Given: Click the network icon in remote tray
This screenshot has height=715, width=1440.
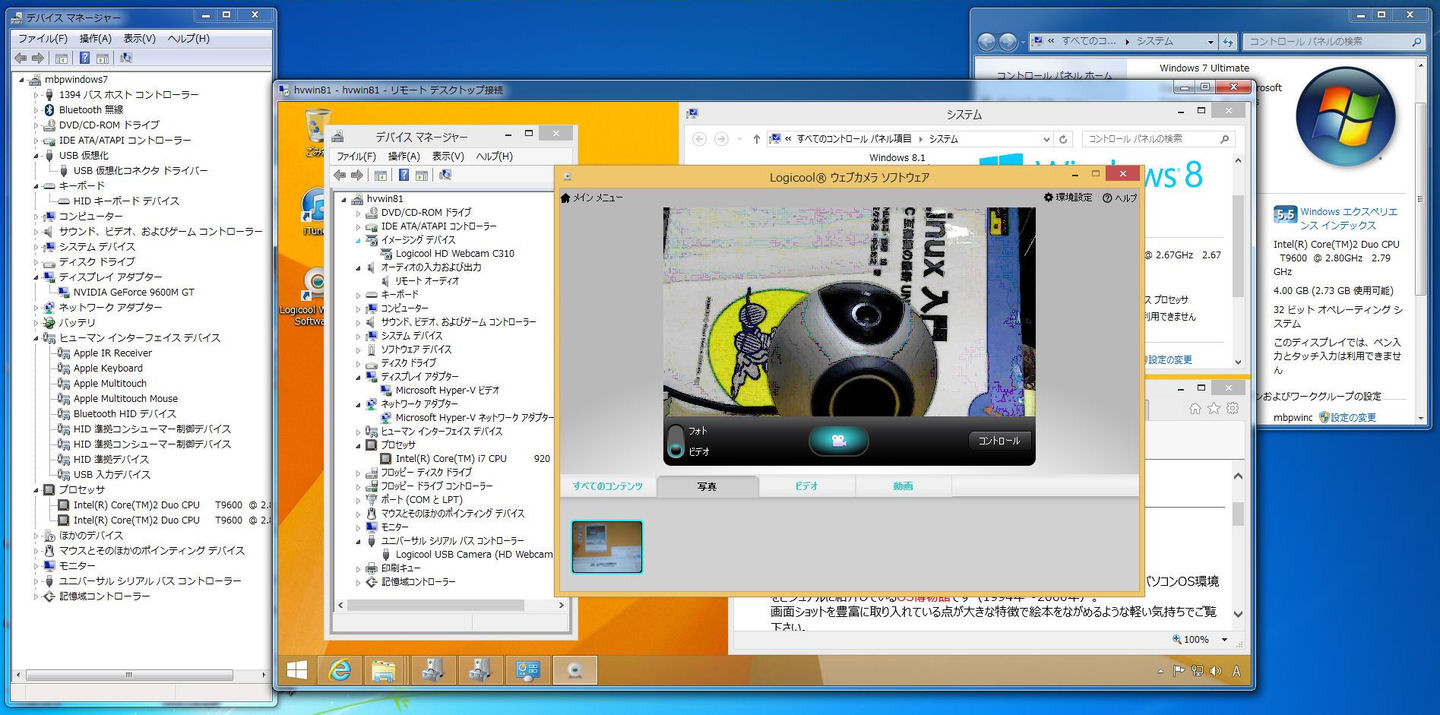Looking at the screenshot, I should (1195, 671).
